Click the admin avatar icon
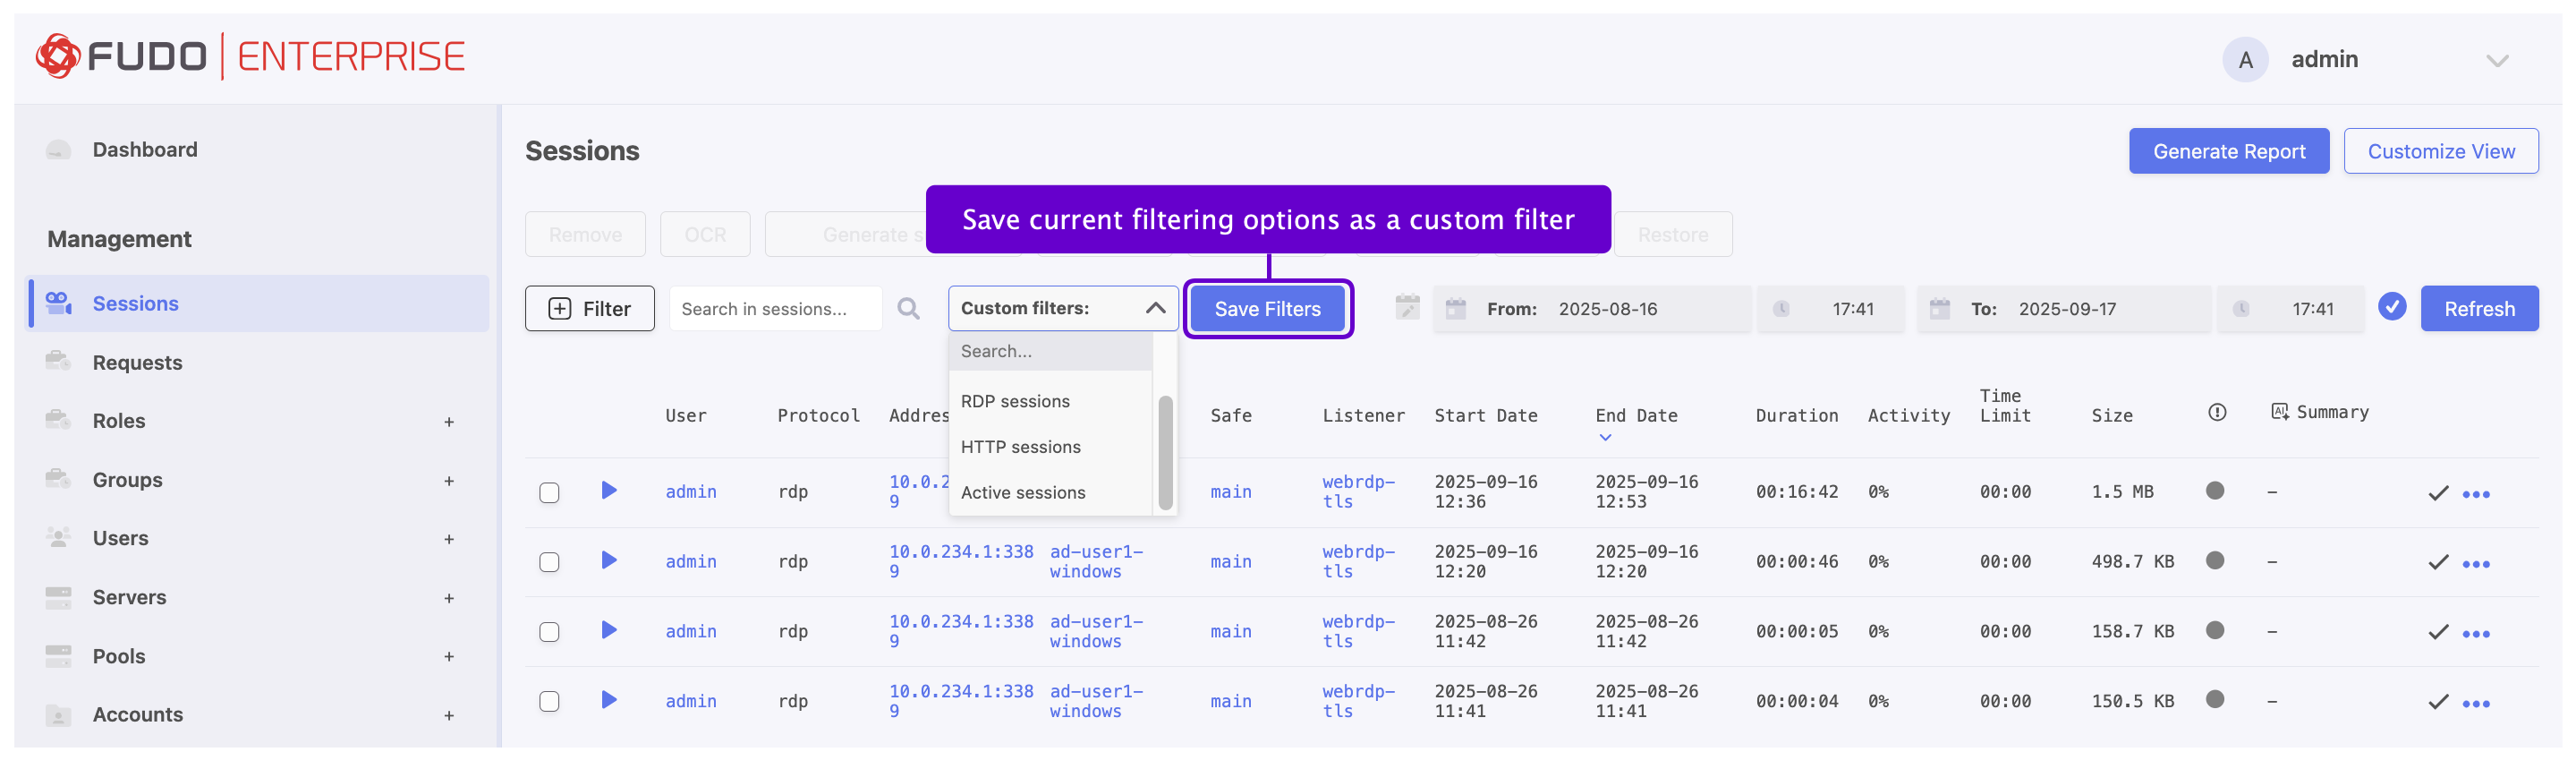The height and width of the screenshot is (769, 2576). coord(2245,60)
